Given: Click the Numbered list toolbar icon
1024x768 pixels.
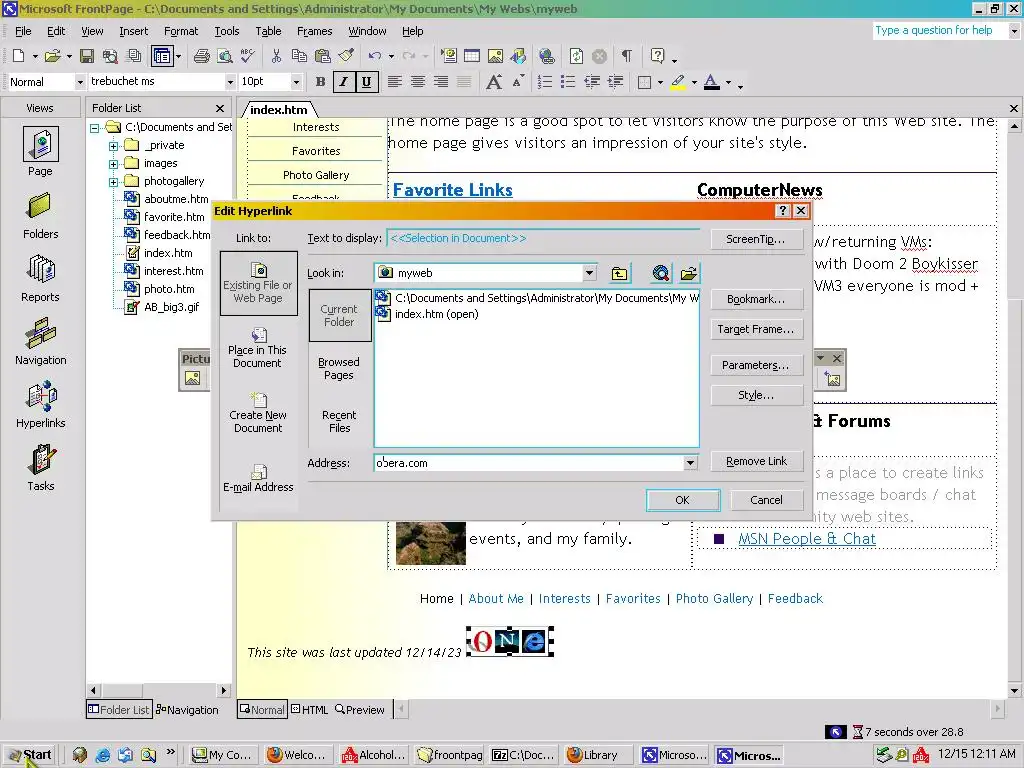Looking at the screenshot, I should [545, 82].
